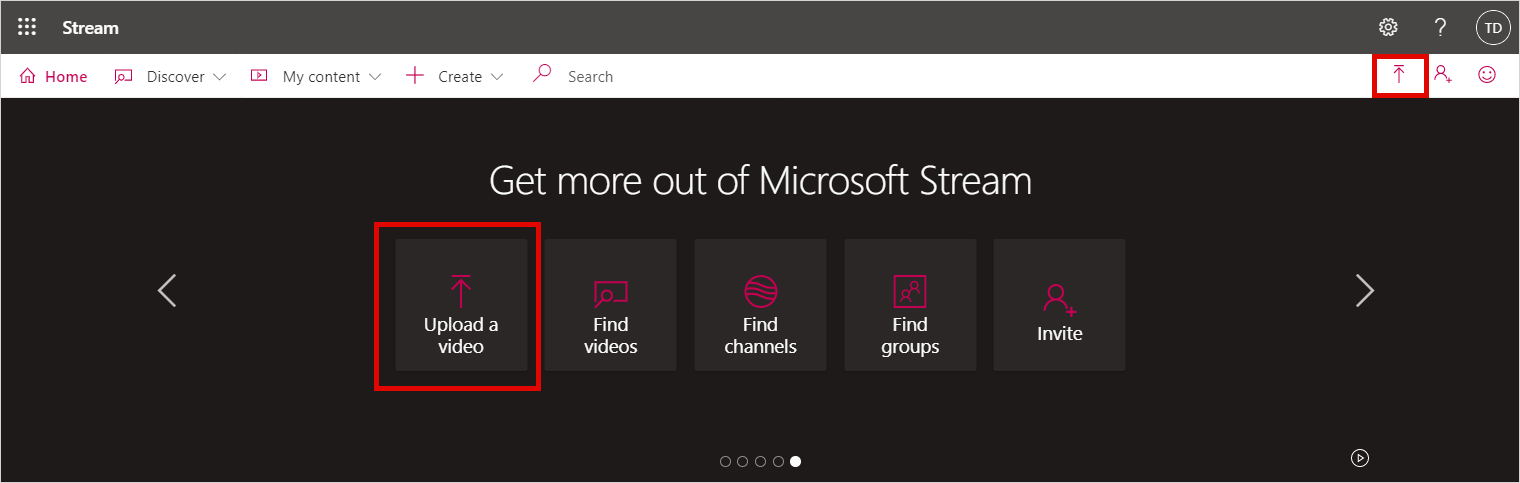Select the Invite tile
The width and height of the screenshot is (1520, 483).
[x=1059, y=305]
